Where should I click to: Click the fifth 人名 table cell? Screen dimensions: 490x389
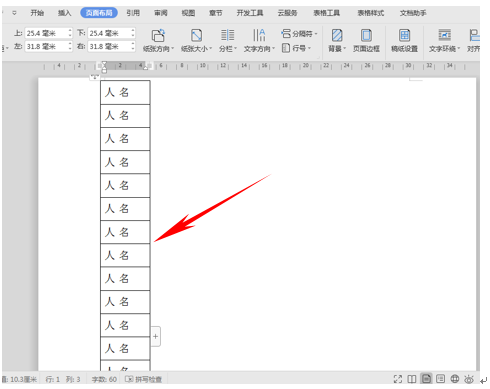(125, 185)
